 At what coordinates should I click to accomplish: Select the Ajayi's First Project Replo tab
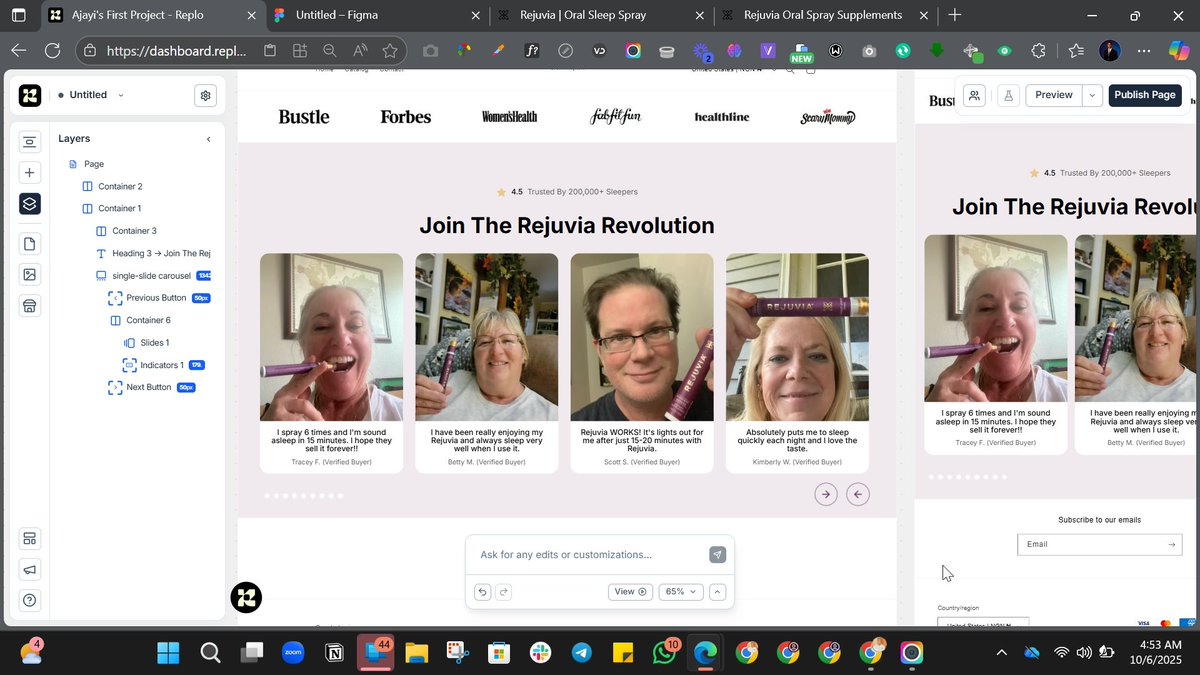click(150, 15)
